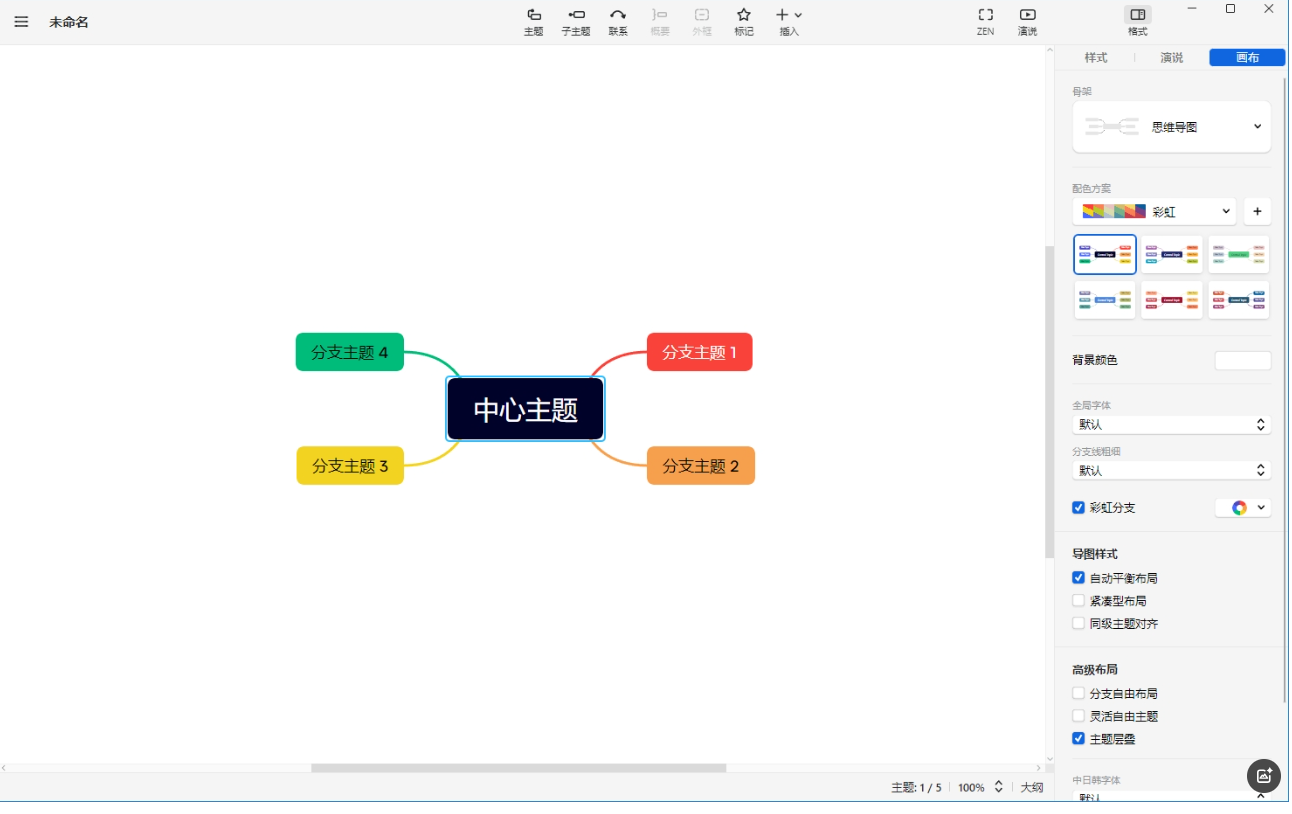Uncheck 主题层叠 option

click(x=1078, y=739)
